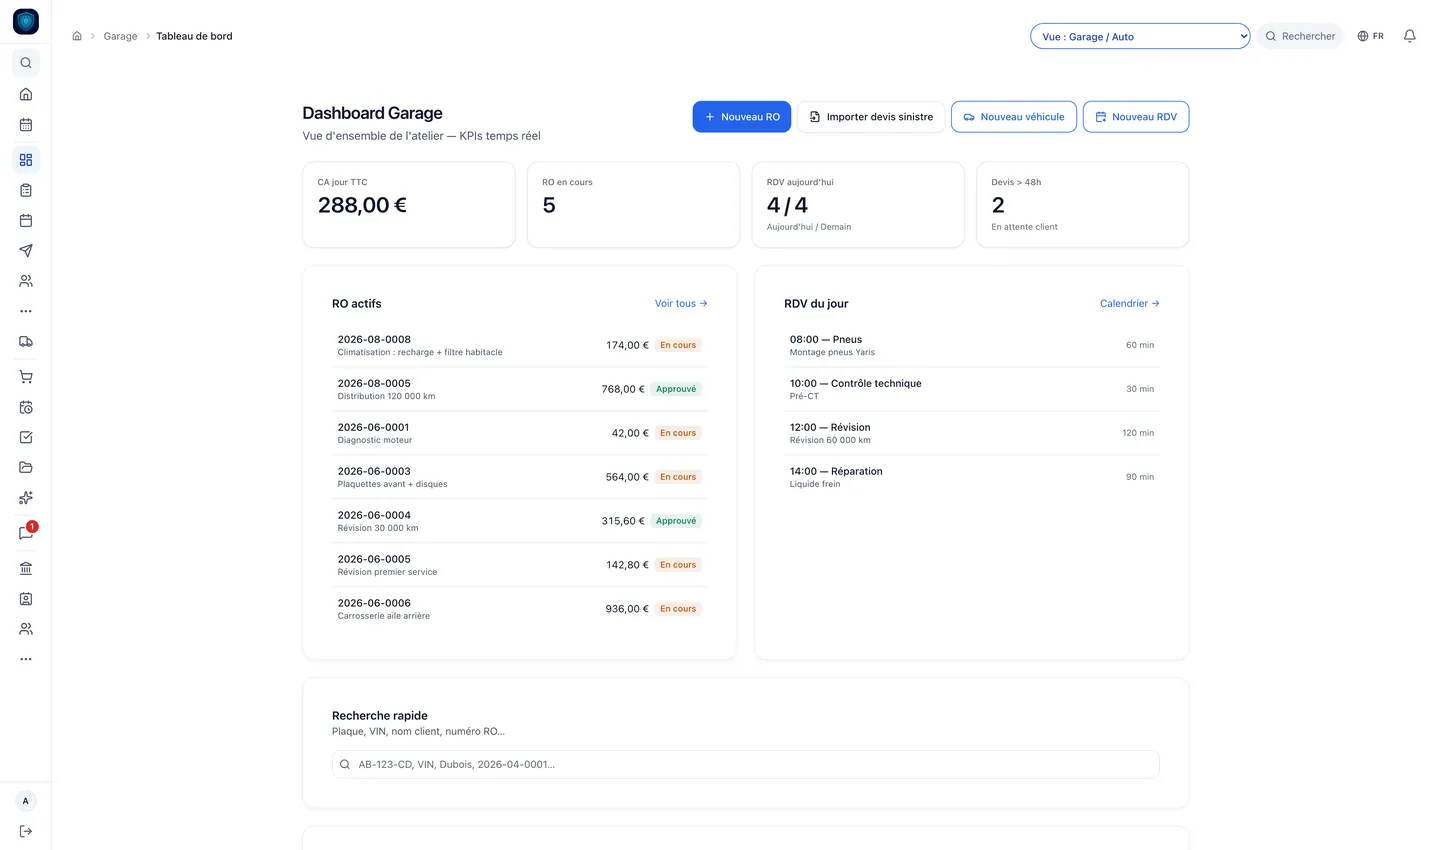Click the bank building icon
This screenshot has height=850, width=1440.
[26, 568]
